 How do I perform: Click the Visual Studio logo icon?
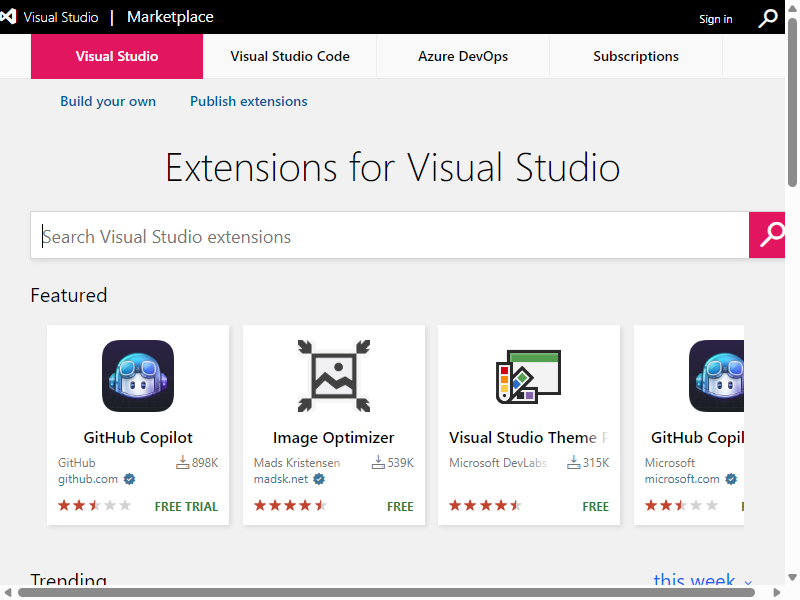point(8,17)
